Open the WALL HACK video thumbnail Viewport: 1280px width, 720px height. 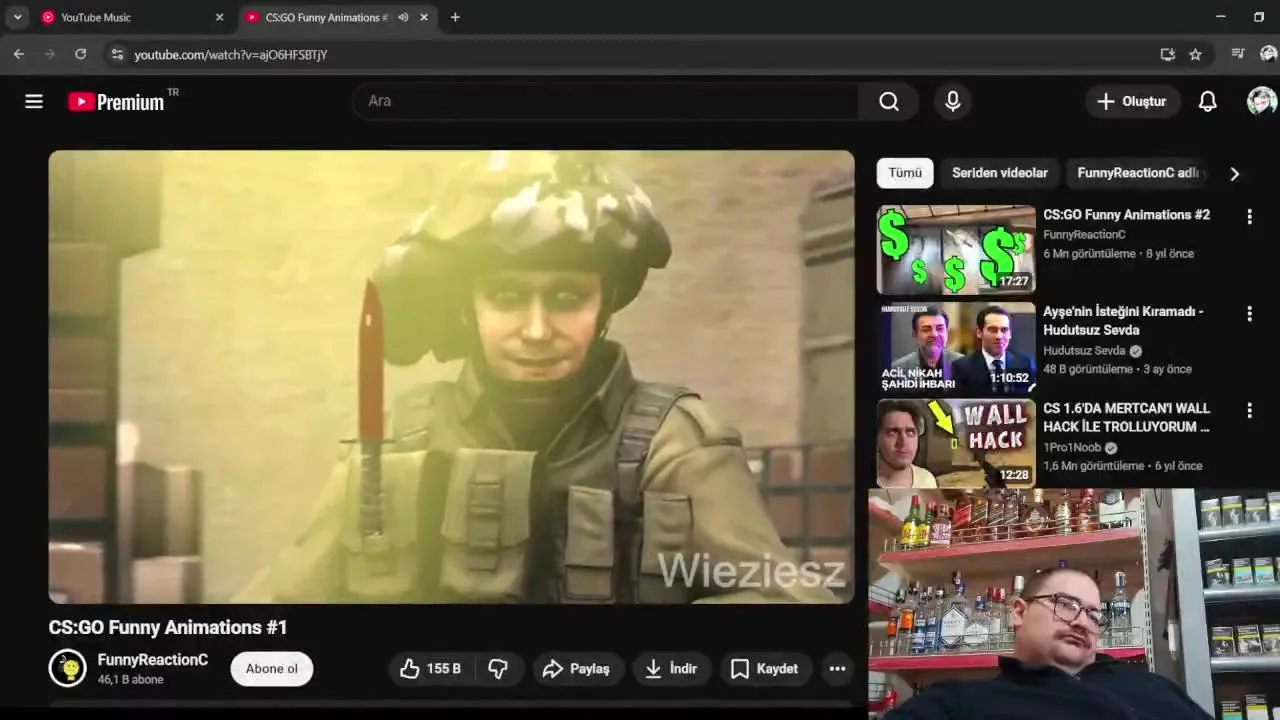click(956, 443)
